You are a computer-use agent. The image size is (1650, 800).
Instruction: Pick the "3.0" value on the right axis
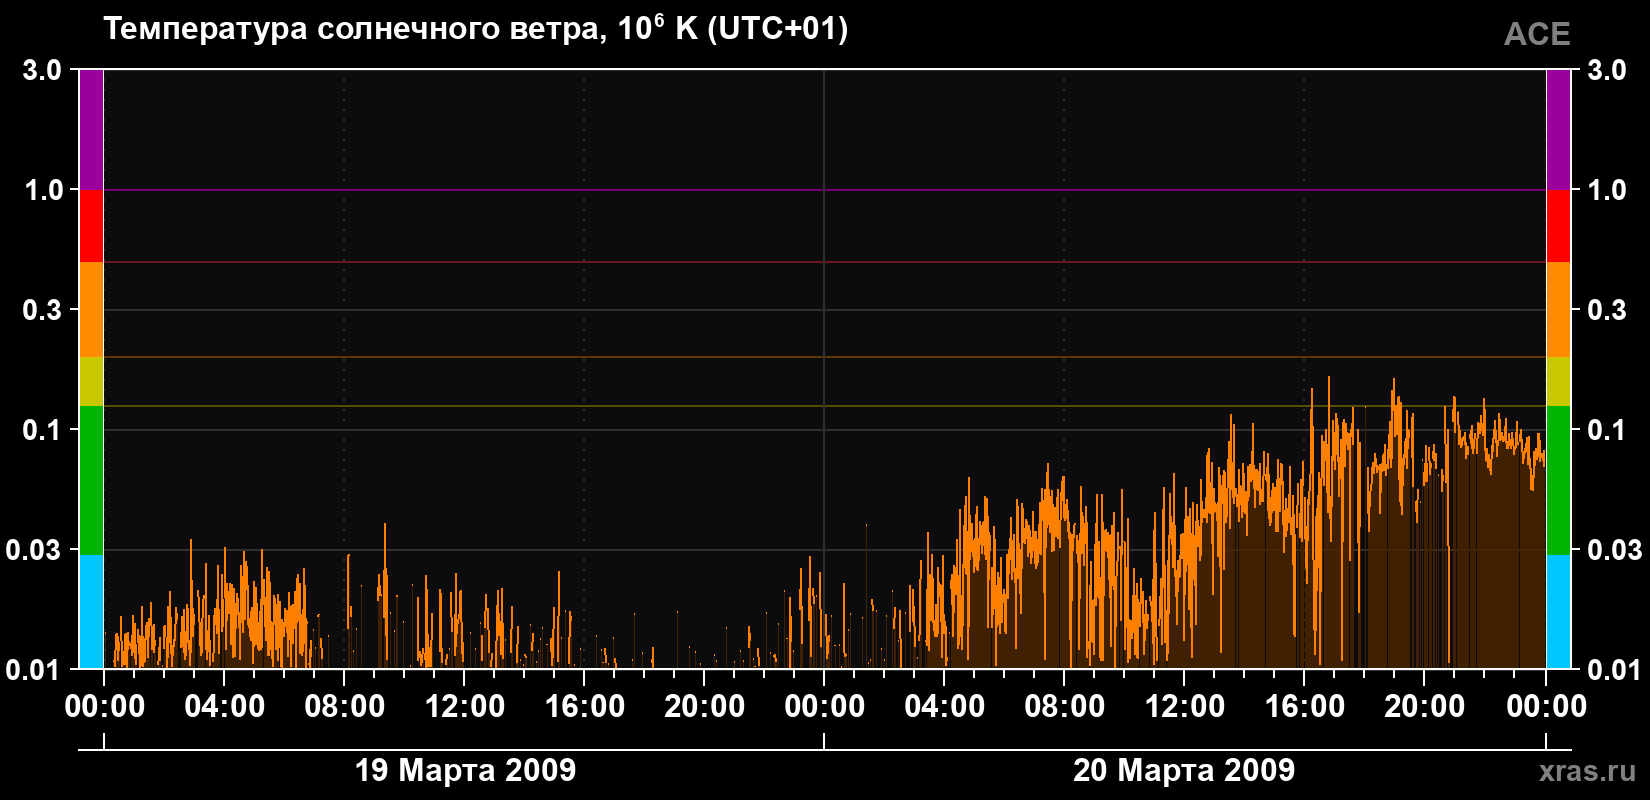point(1607,70)
